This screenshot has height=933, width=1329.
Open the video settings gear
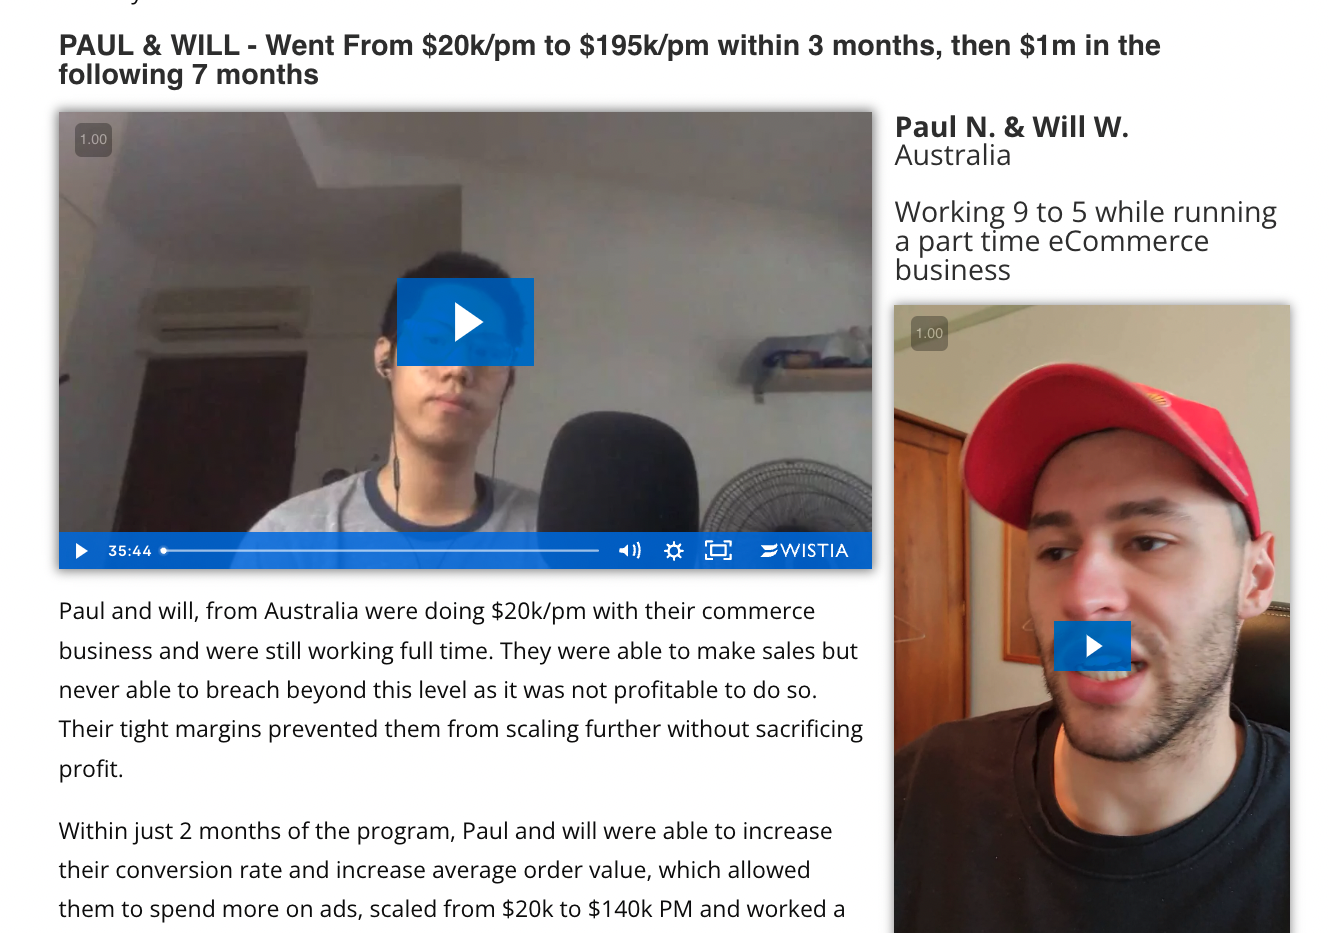click(x=674, y=551)
